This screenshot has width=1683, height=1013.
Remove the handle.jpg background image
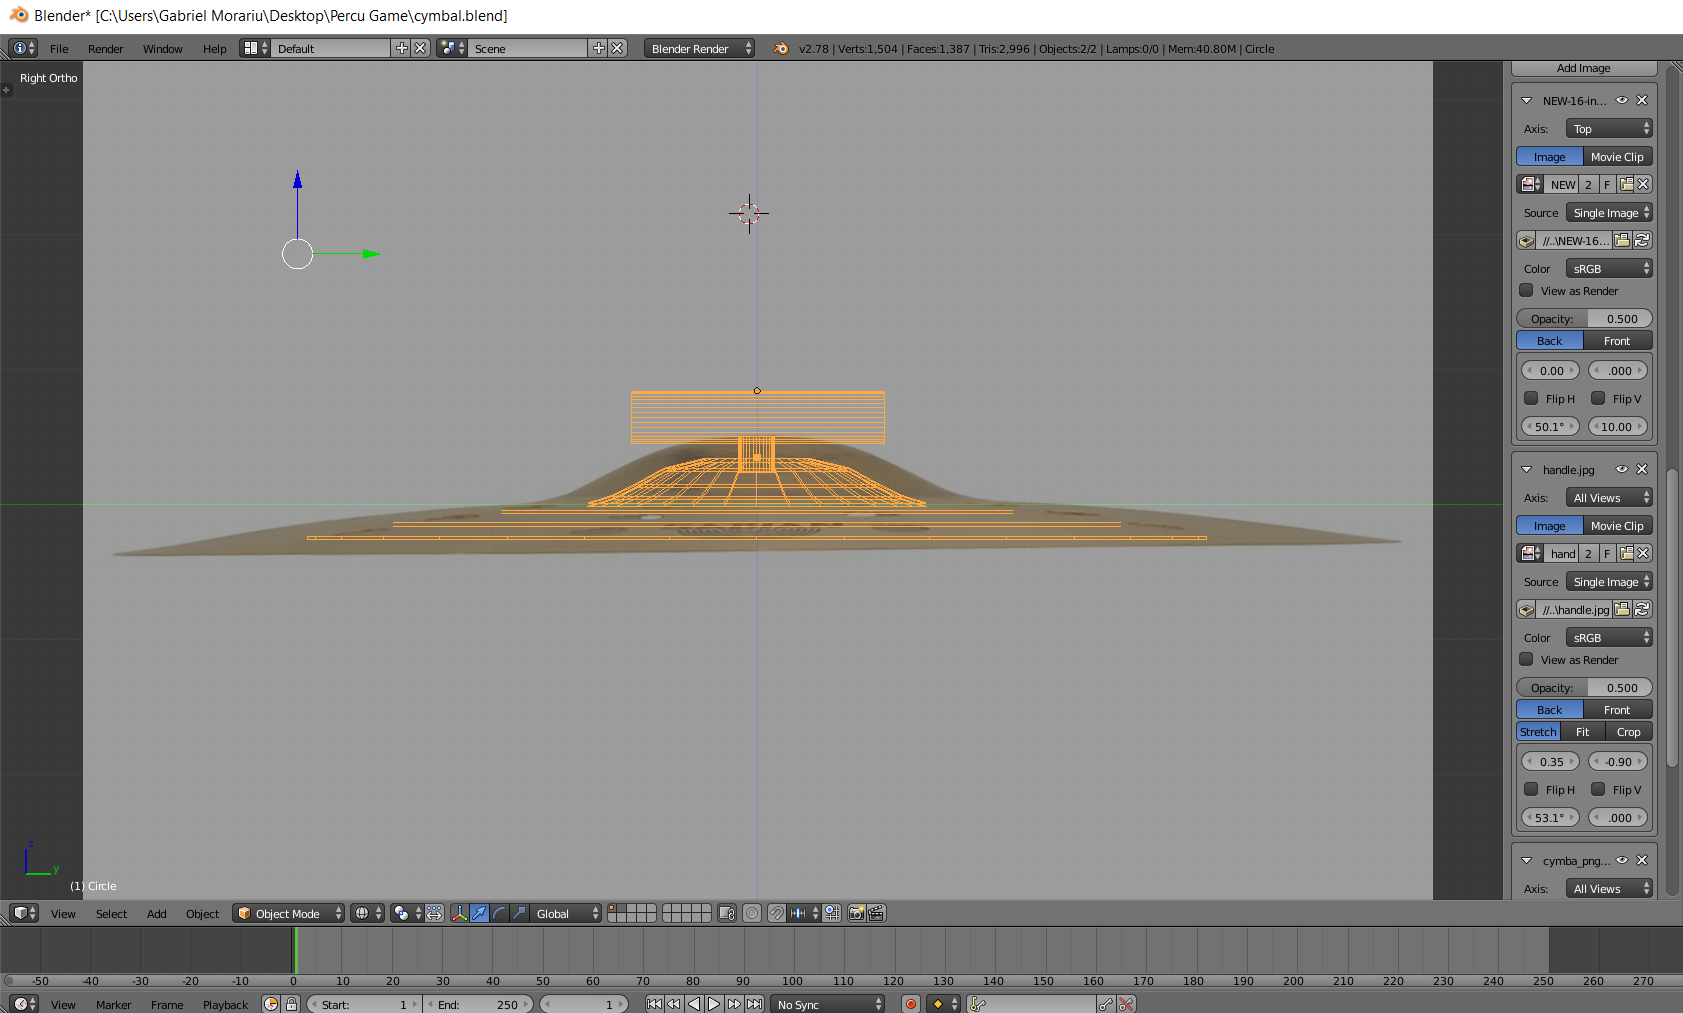tap(1642, 469)
